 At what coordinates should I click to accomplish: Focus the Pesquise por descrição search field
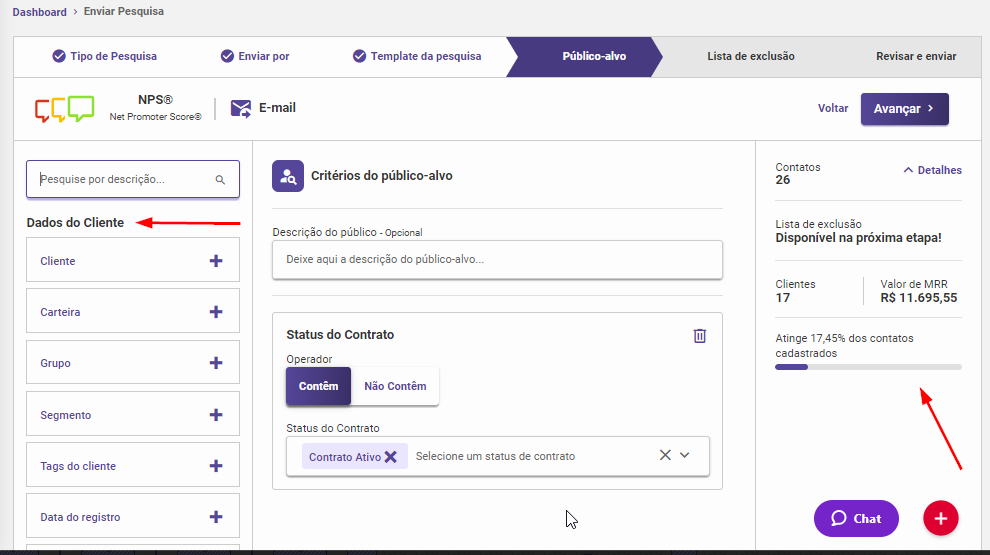(x=133, y=179)
